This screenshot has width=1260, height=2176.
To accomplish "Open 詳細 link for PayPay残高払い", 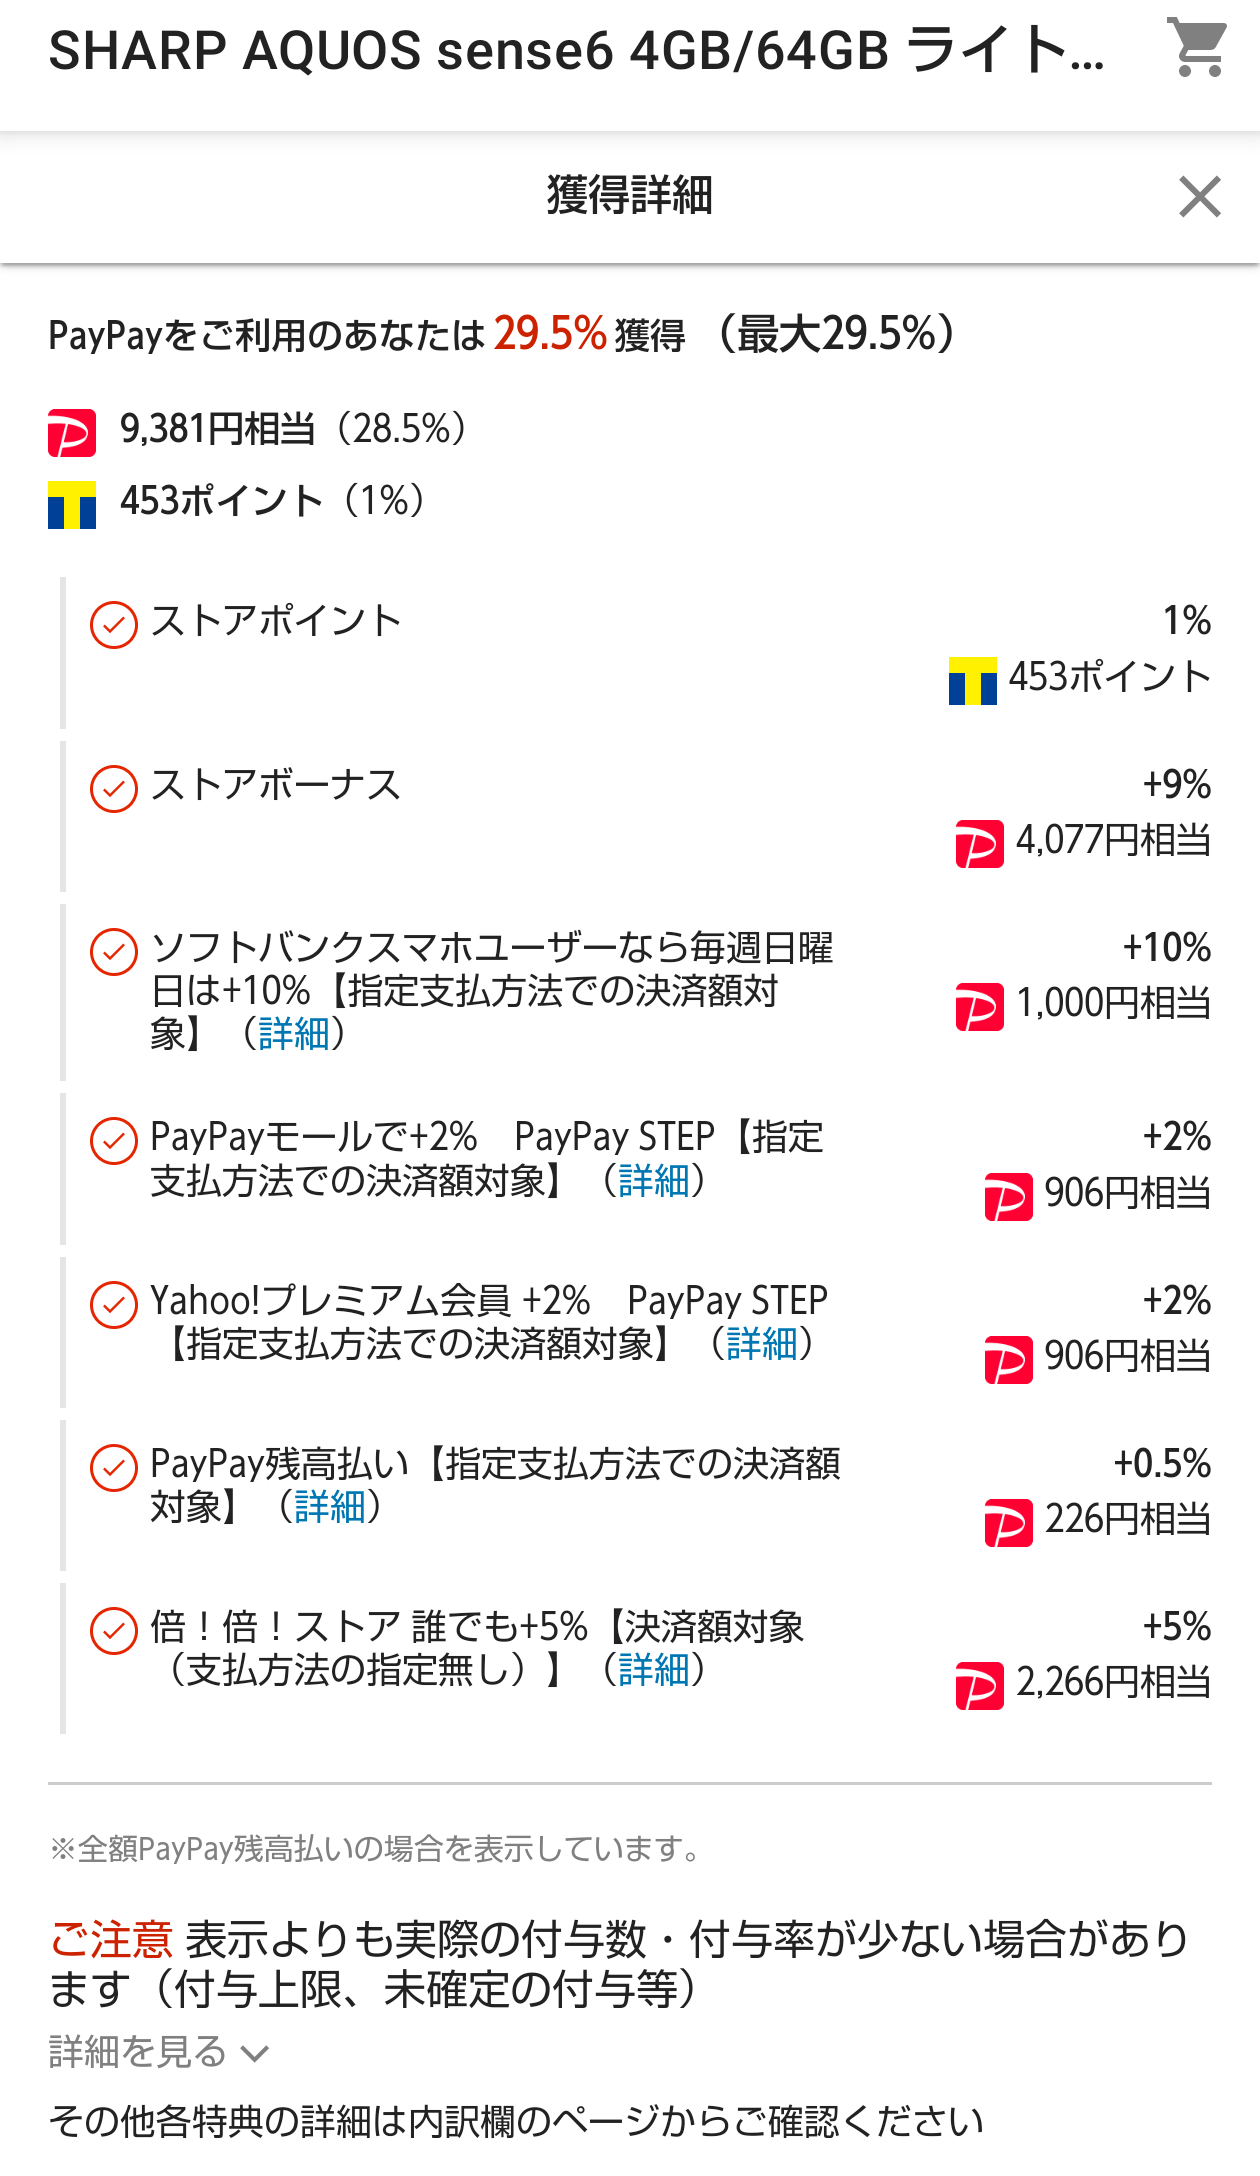I will pyautogui.click(x=330, y=1507).
